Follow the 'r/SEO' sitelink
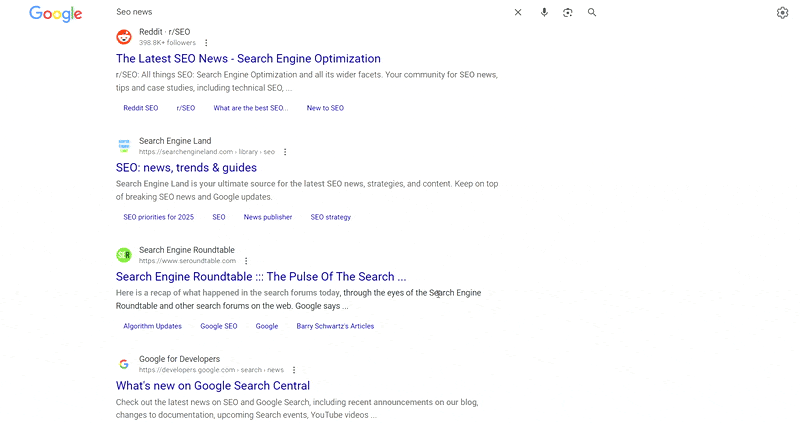The width and height of the screenshot is (800, 423). pos(186,108)
